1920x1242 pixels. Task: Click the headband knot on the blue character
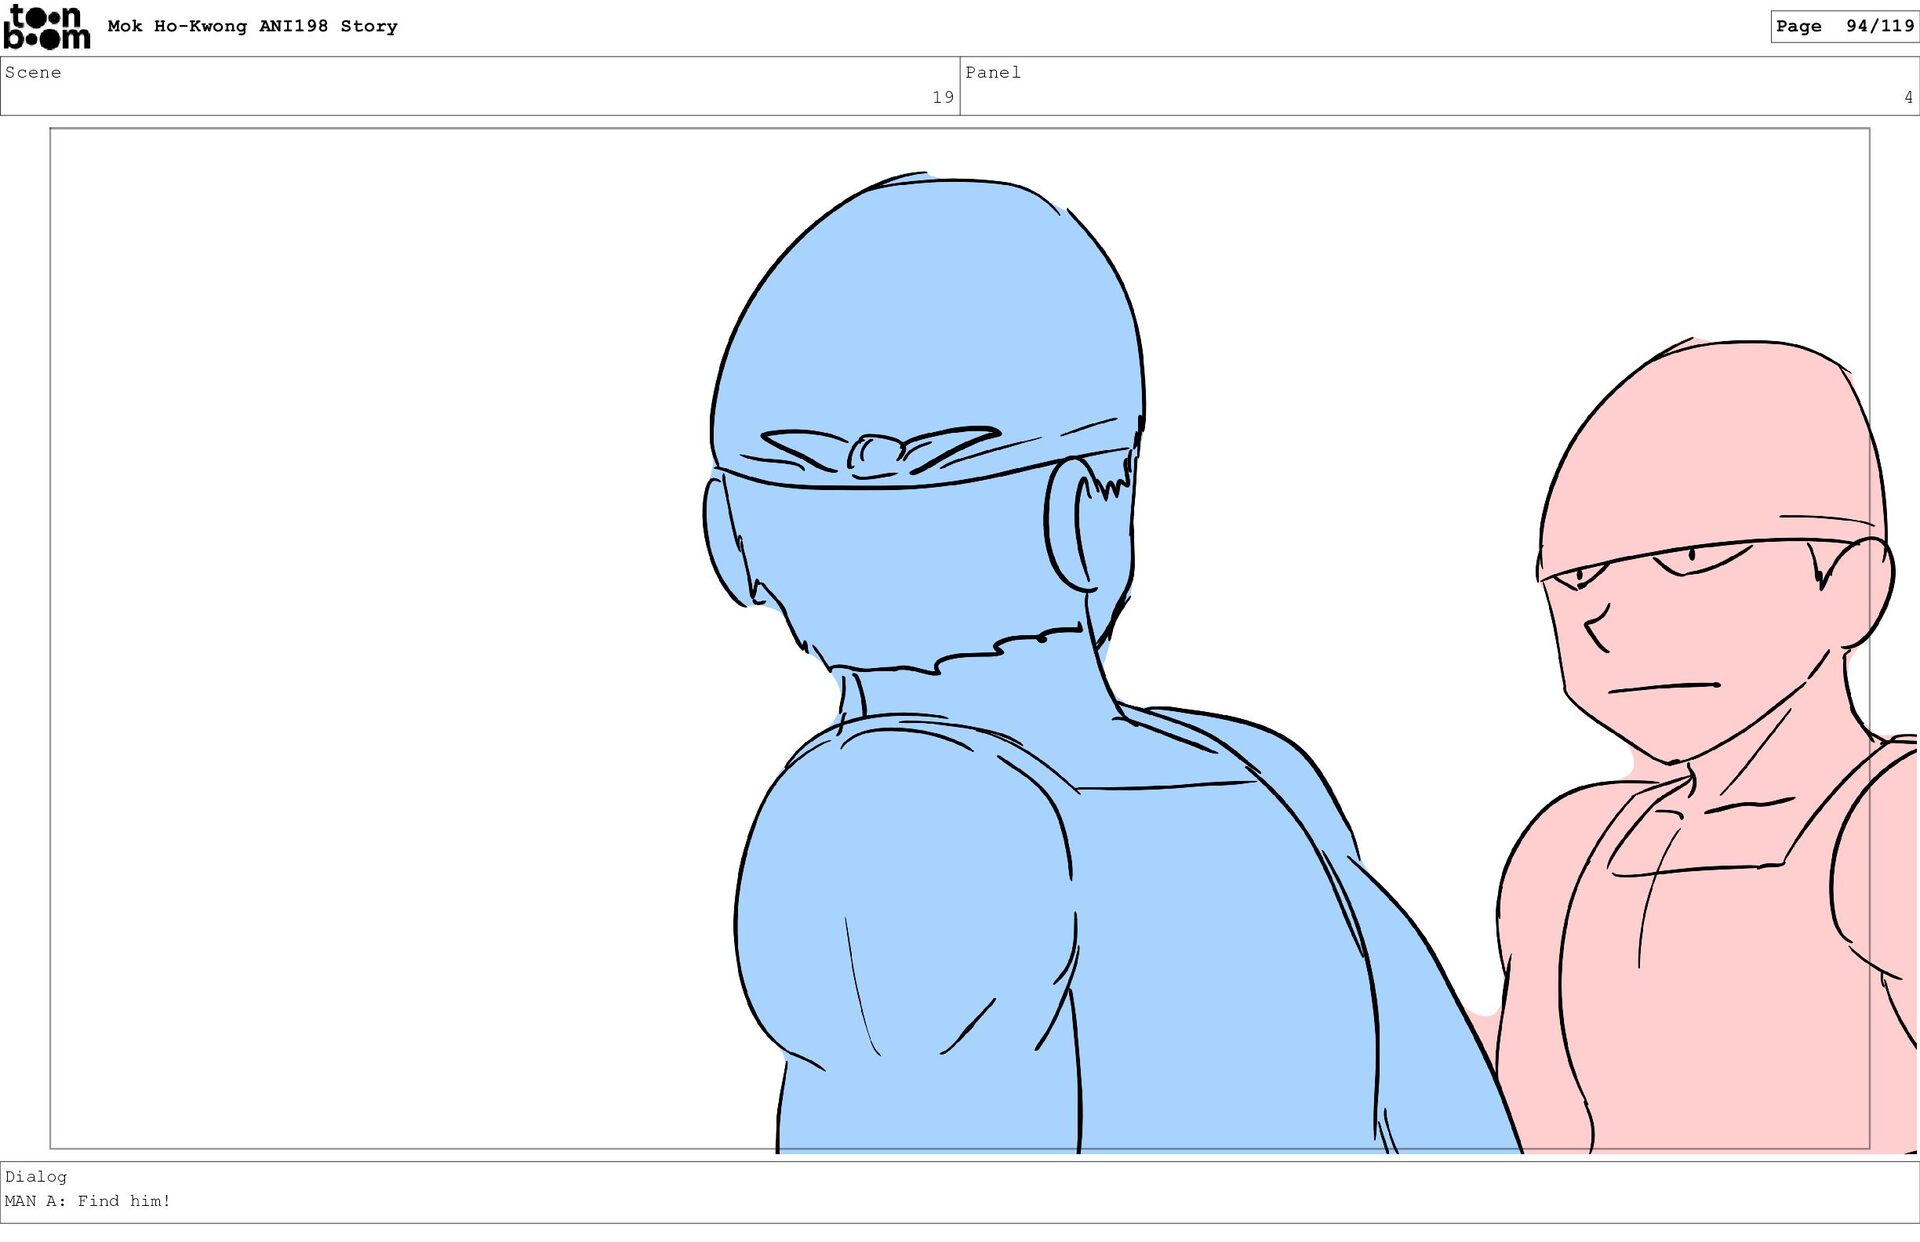(878, 453)
